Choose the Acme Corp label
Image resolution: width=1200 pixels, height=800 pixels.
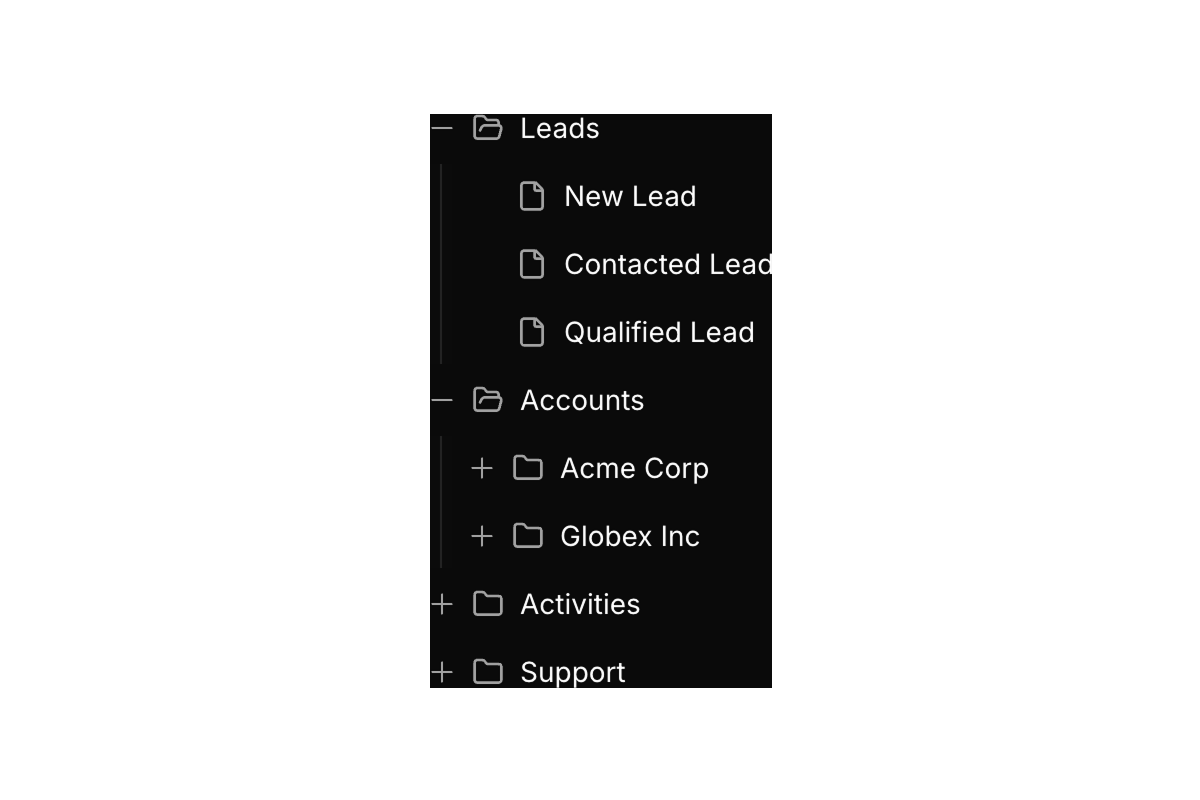tap(634, 468)
